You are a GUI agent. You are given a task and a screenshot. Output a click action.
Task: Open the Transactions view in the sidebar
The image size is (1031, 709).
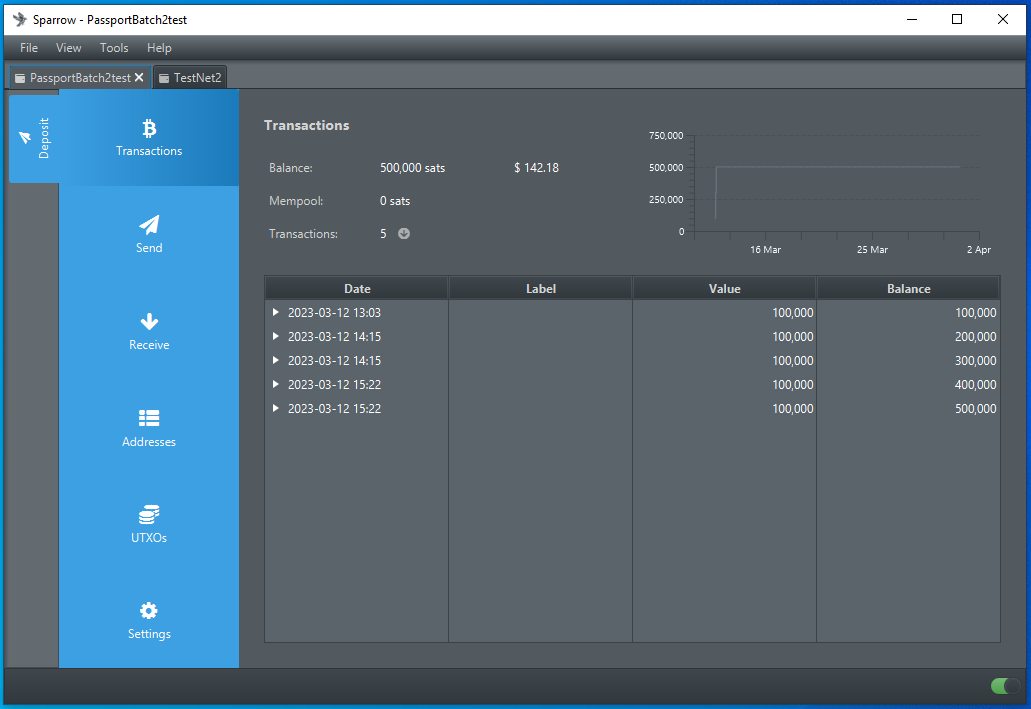[x=149, y=138]
